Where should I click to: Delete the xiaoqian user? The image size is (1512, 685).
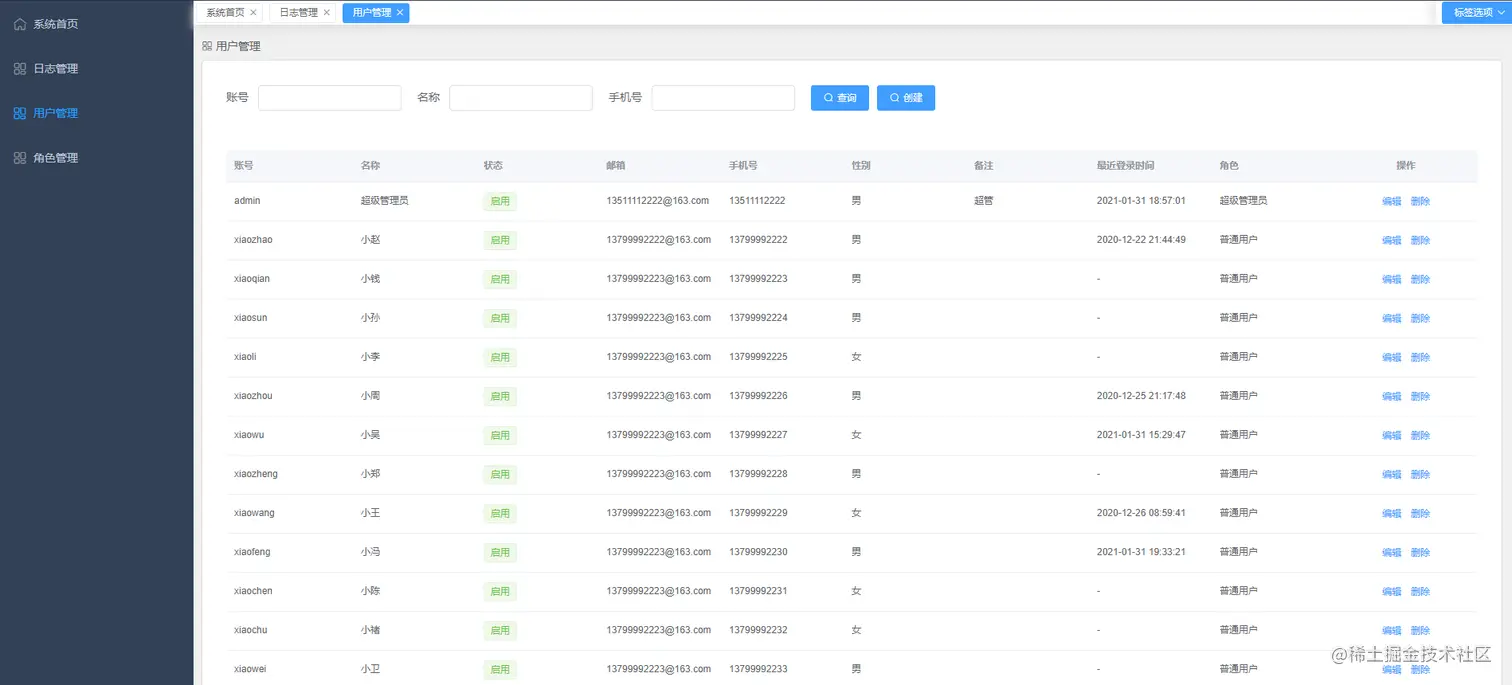(x=1420, y=279)
